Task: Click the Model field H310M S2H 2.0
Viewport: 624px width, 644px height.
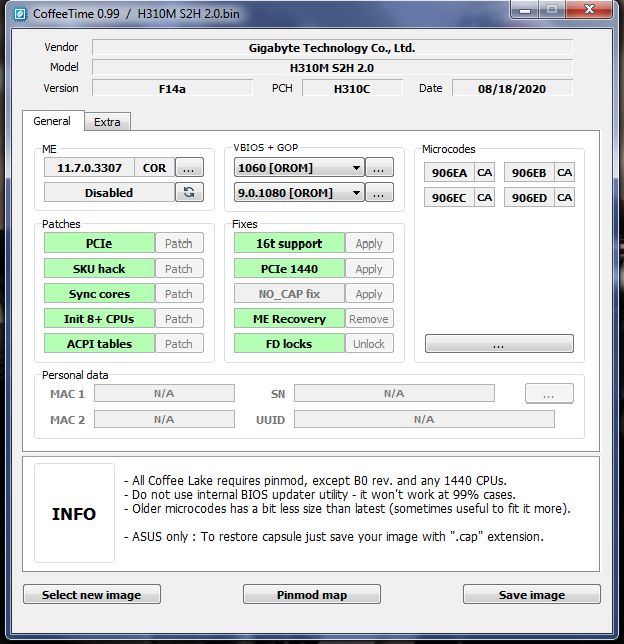Action: [332, 67]
